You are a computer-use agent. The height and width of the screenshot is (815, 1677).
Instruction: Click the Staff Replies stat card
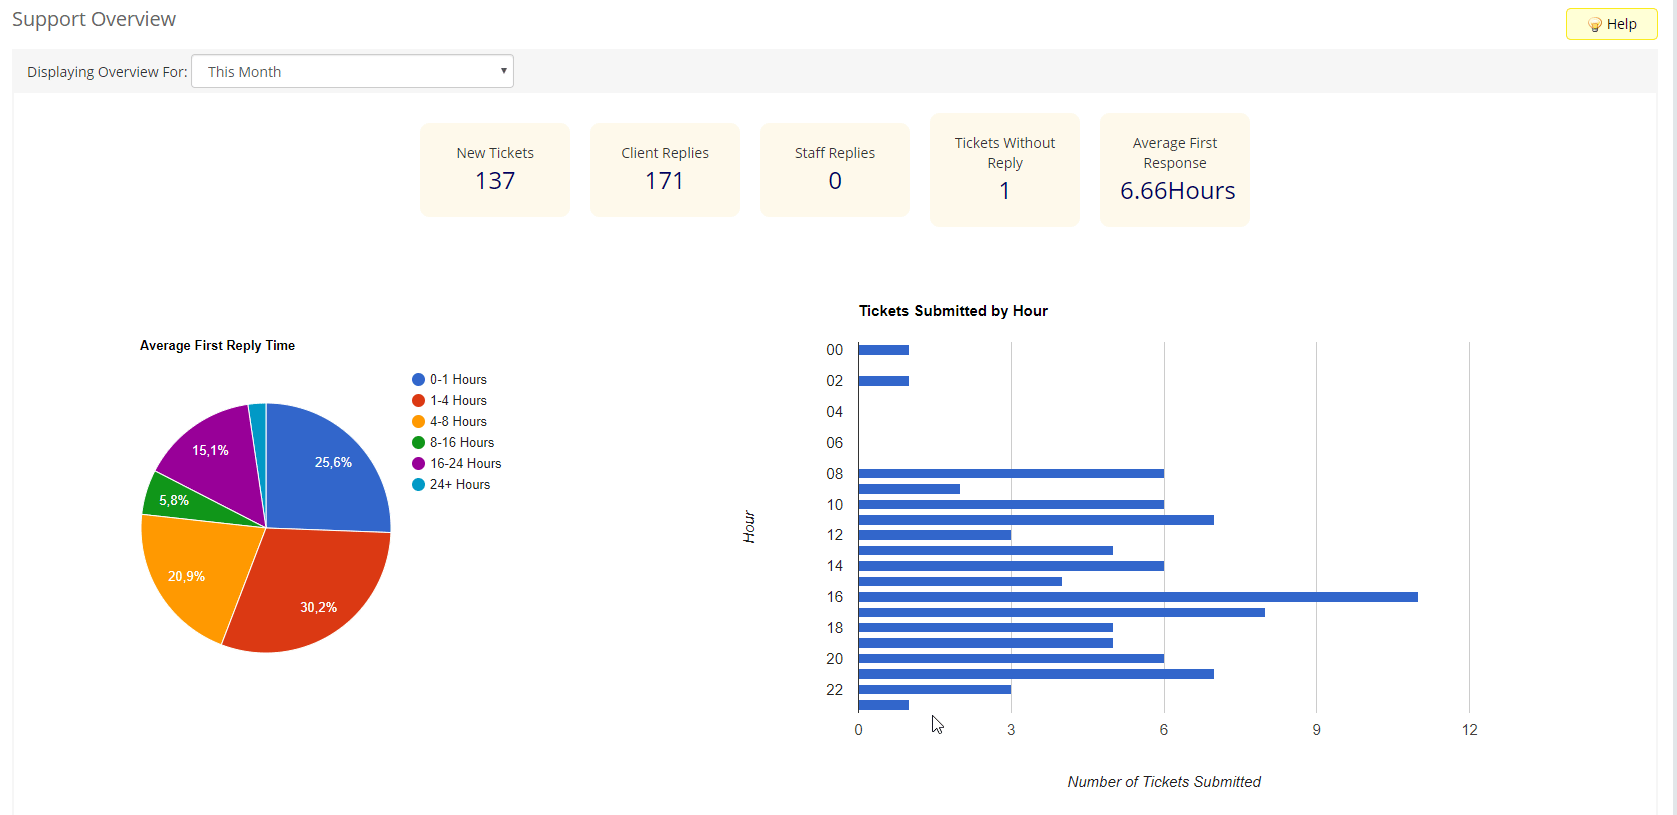[835, 169]
